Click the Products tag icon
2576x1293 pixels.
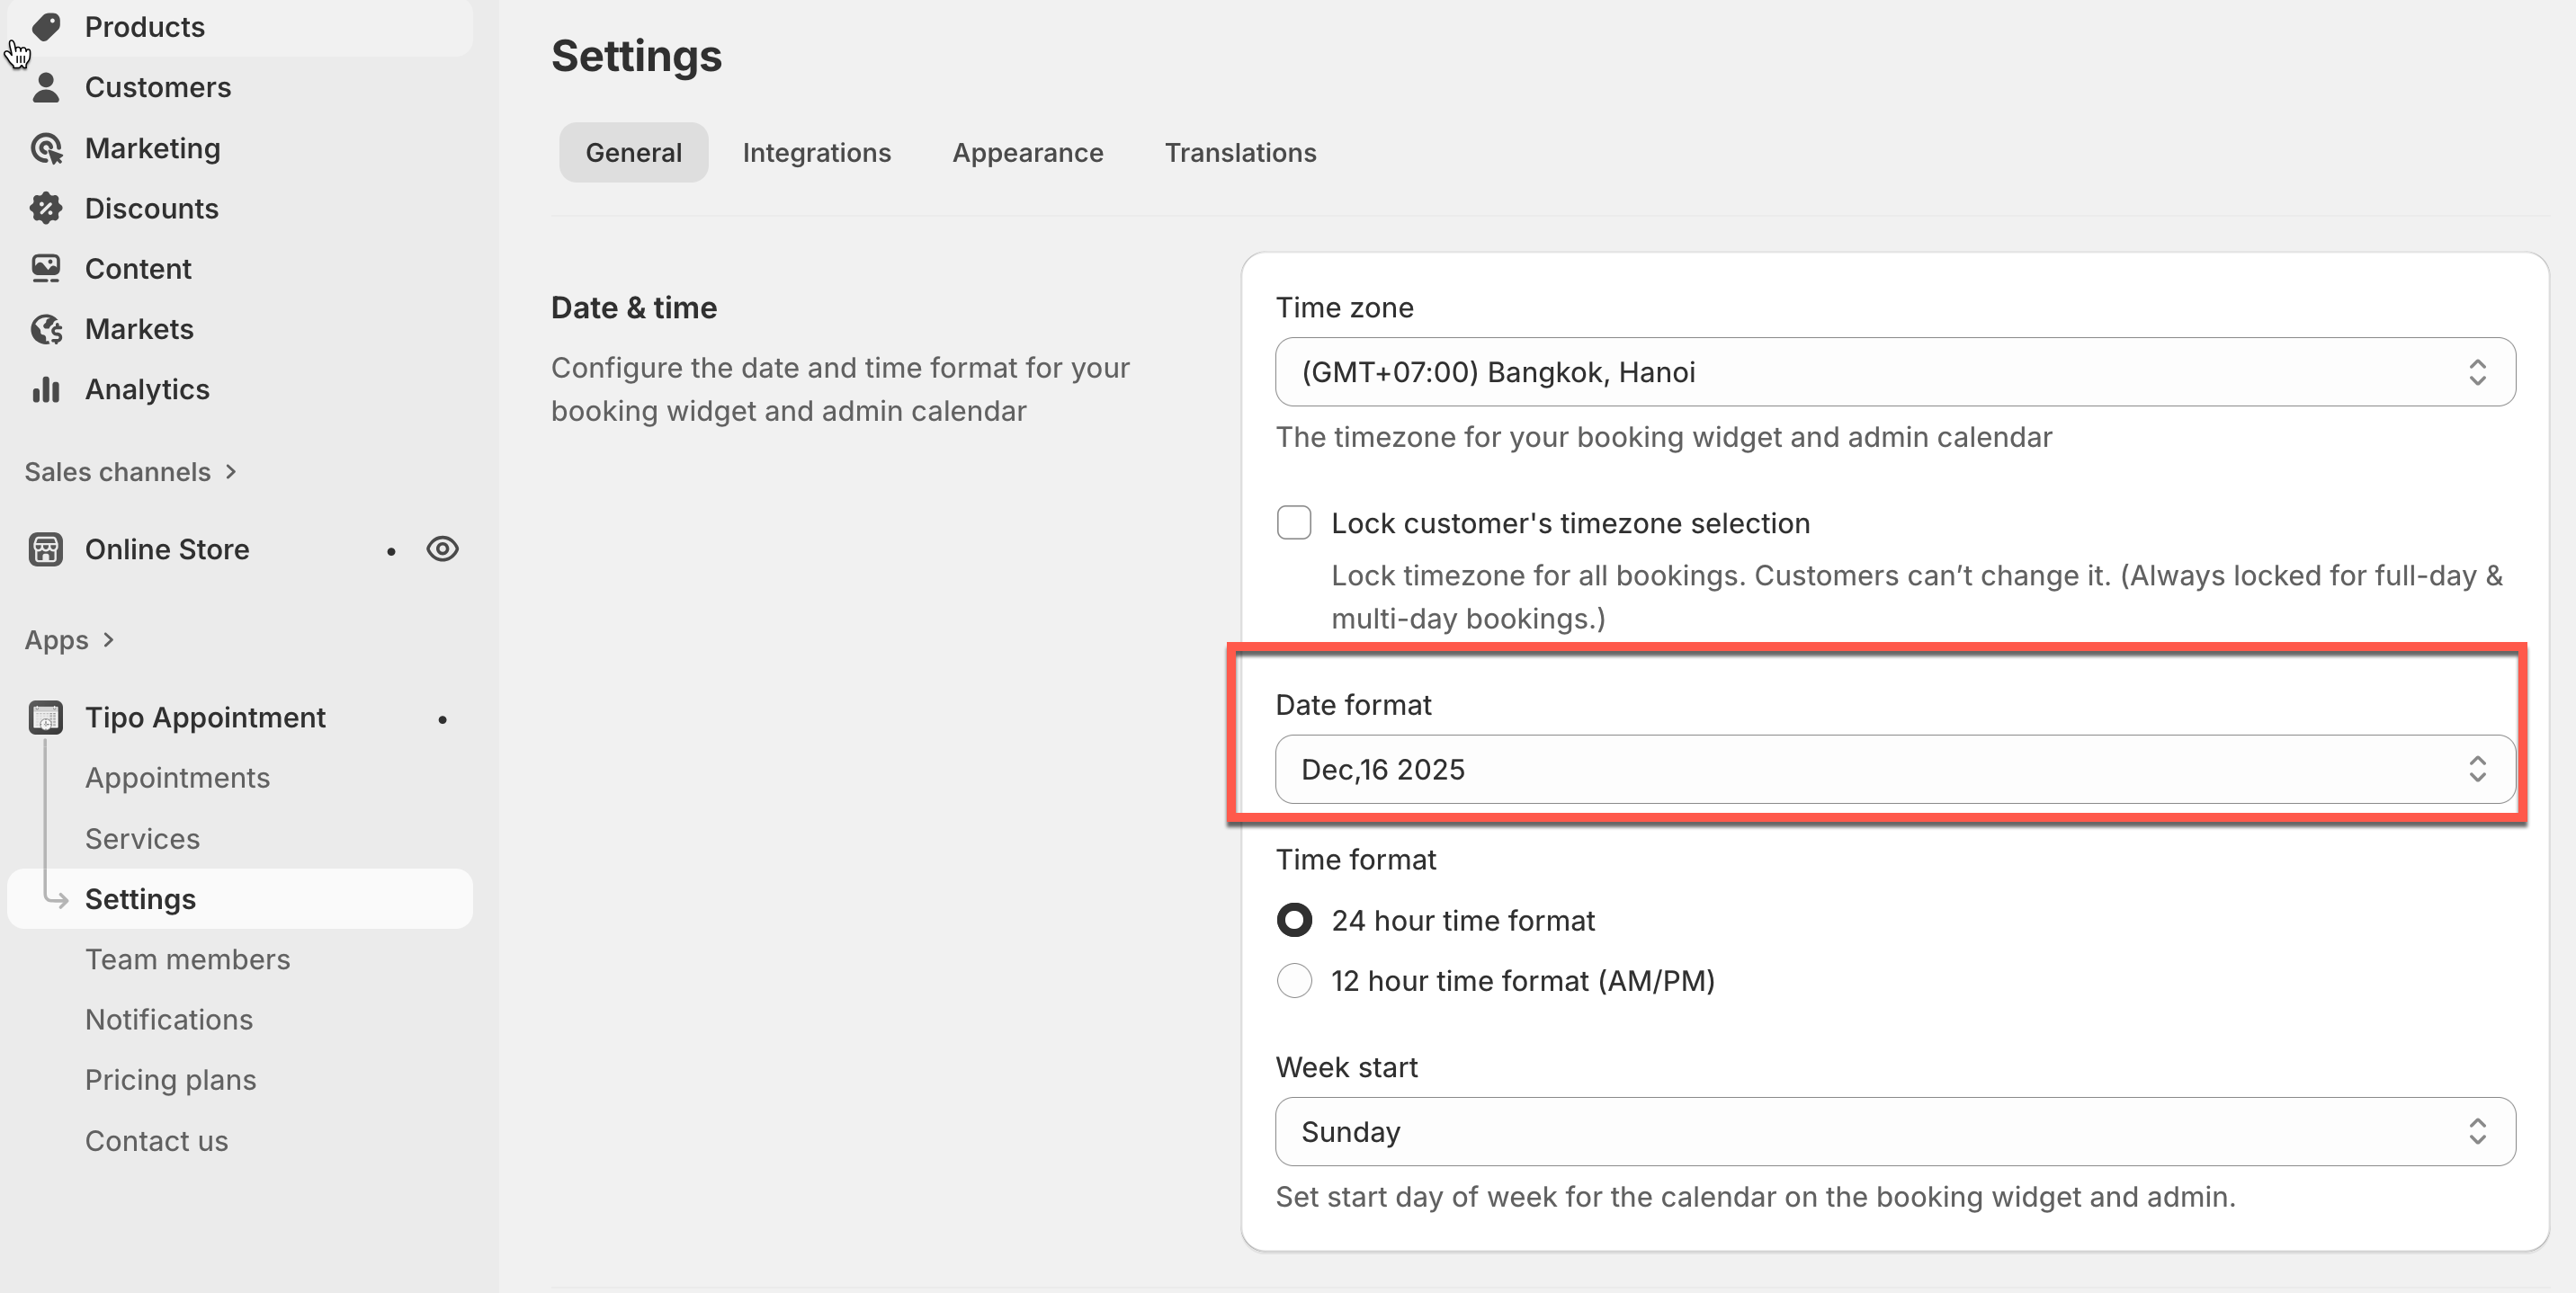click(x=46, y=27)
